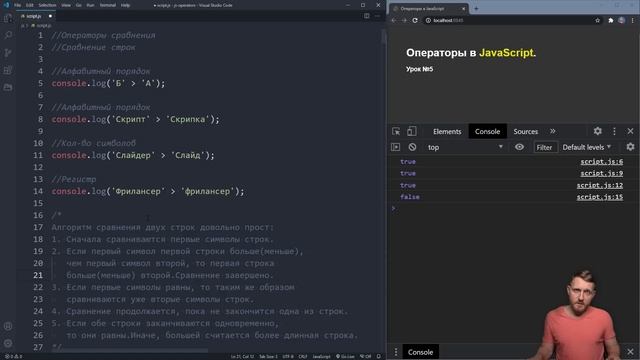Toggle the console sidebar
Image resolution: width=640 pixels, height=360 pixels.
point(396,147)
